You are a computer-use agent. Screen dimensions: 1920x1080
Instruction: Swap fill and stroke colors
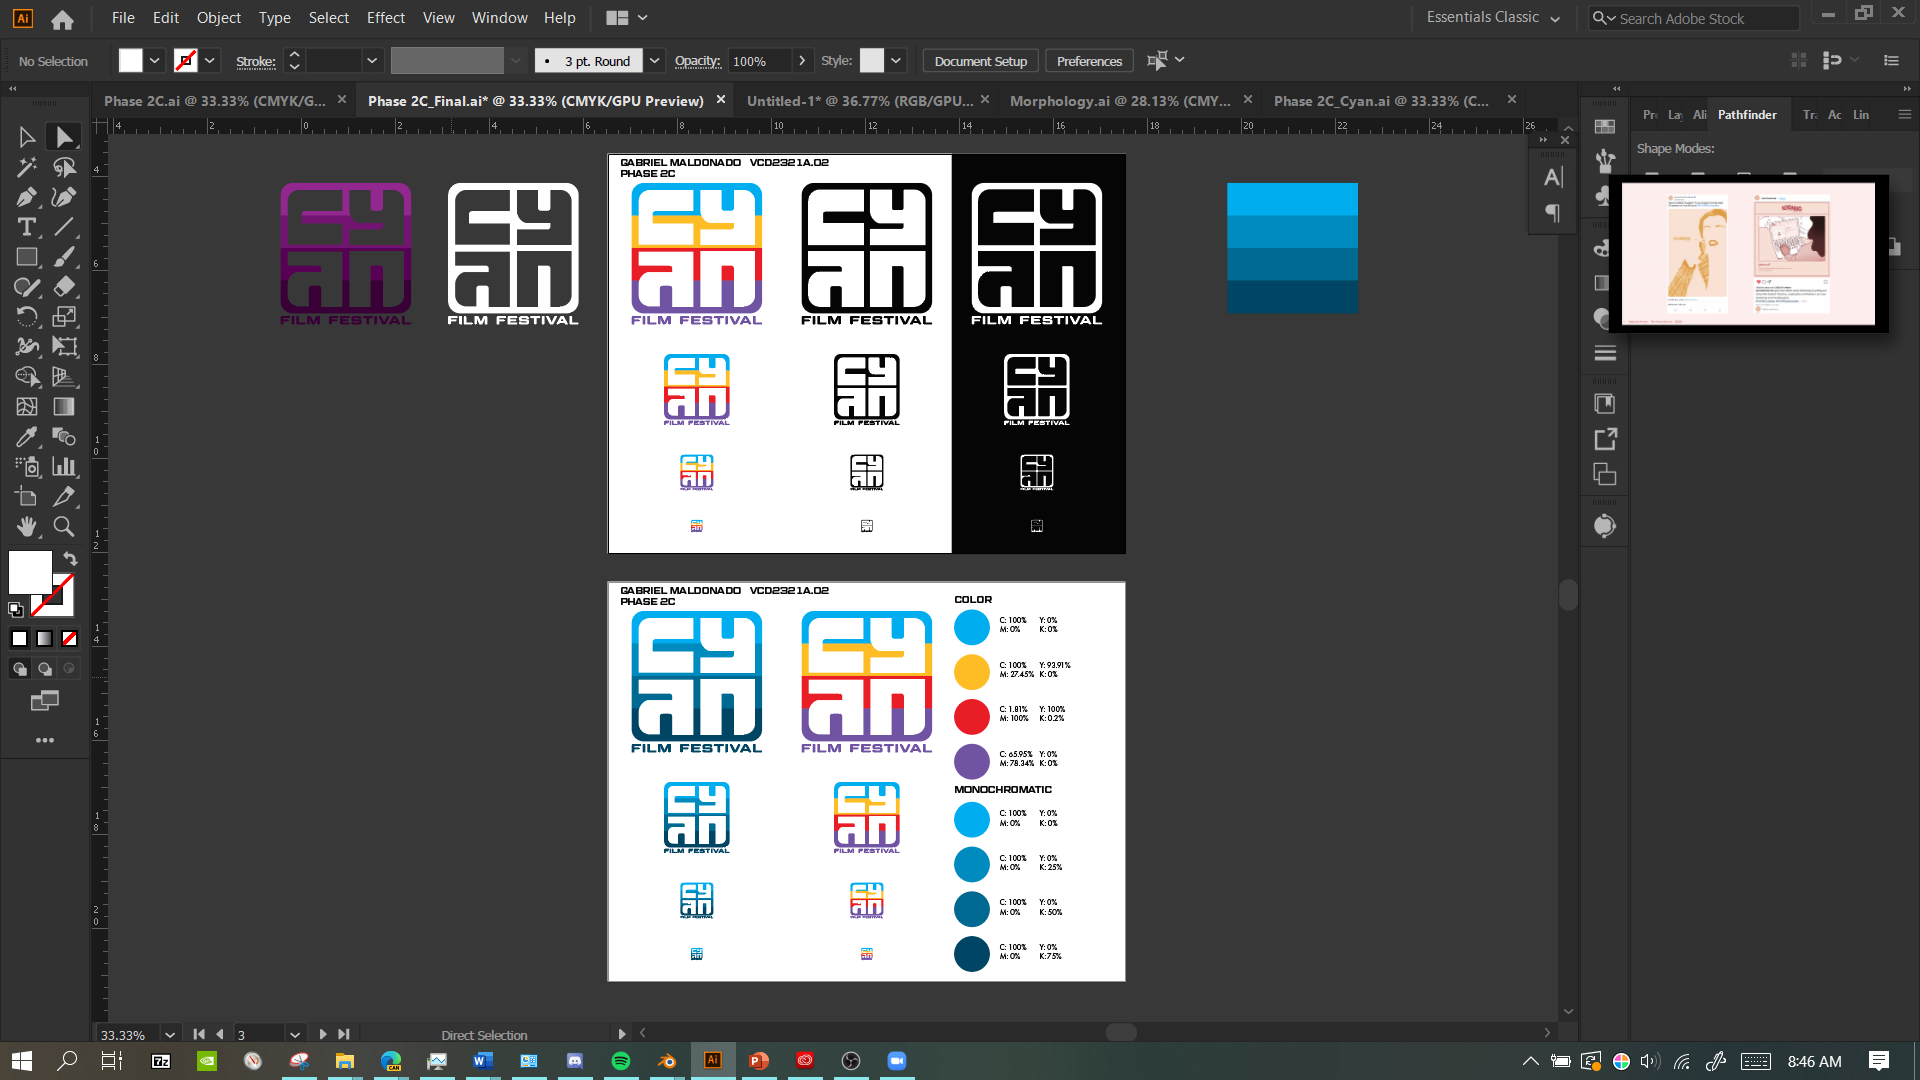pos(70,559)
